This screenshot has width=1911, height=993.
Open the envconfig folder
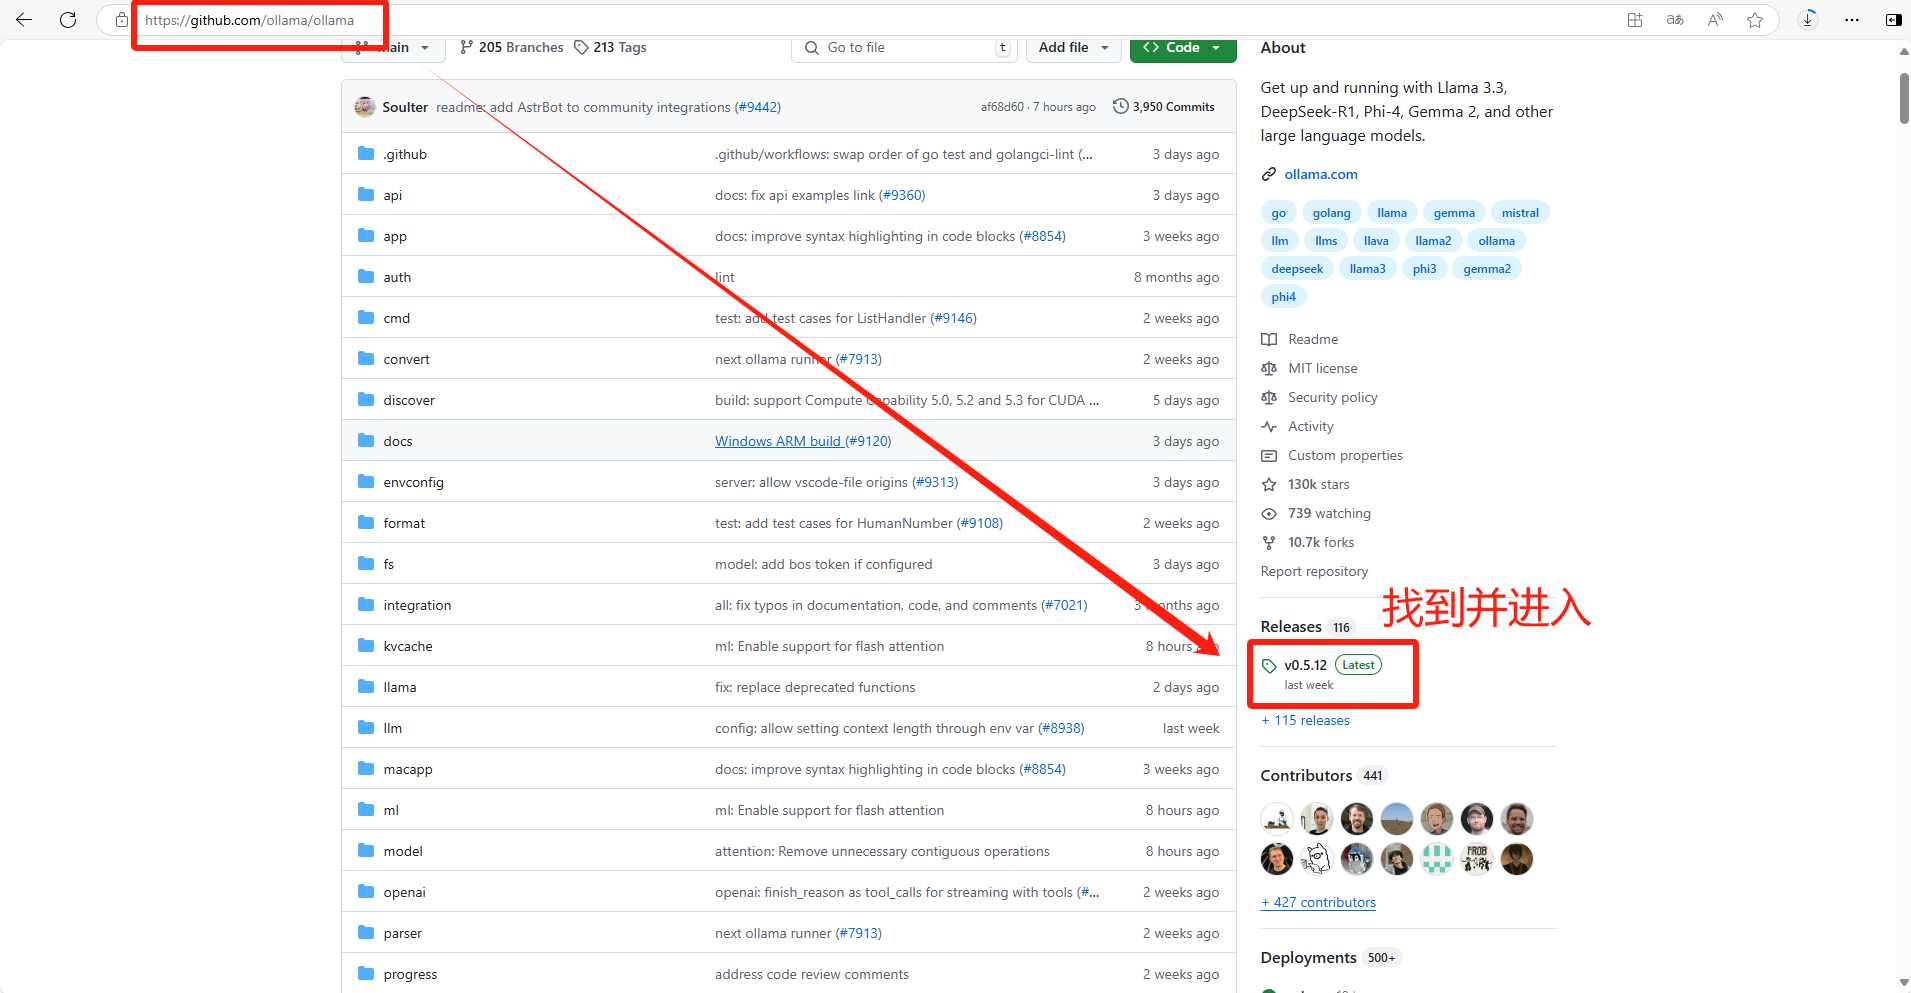tap(413, 482)
